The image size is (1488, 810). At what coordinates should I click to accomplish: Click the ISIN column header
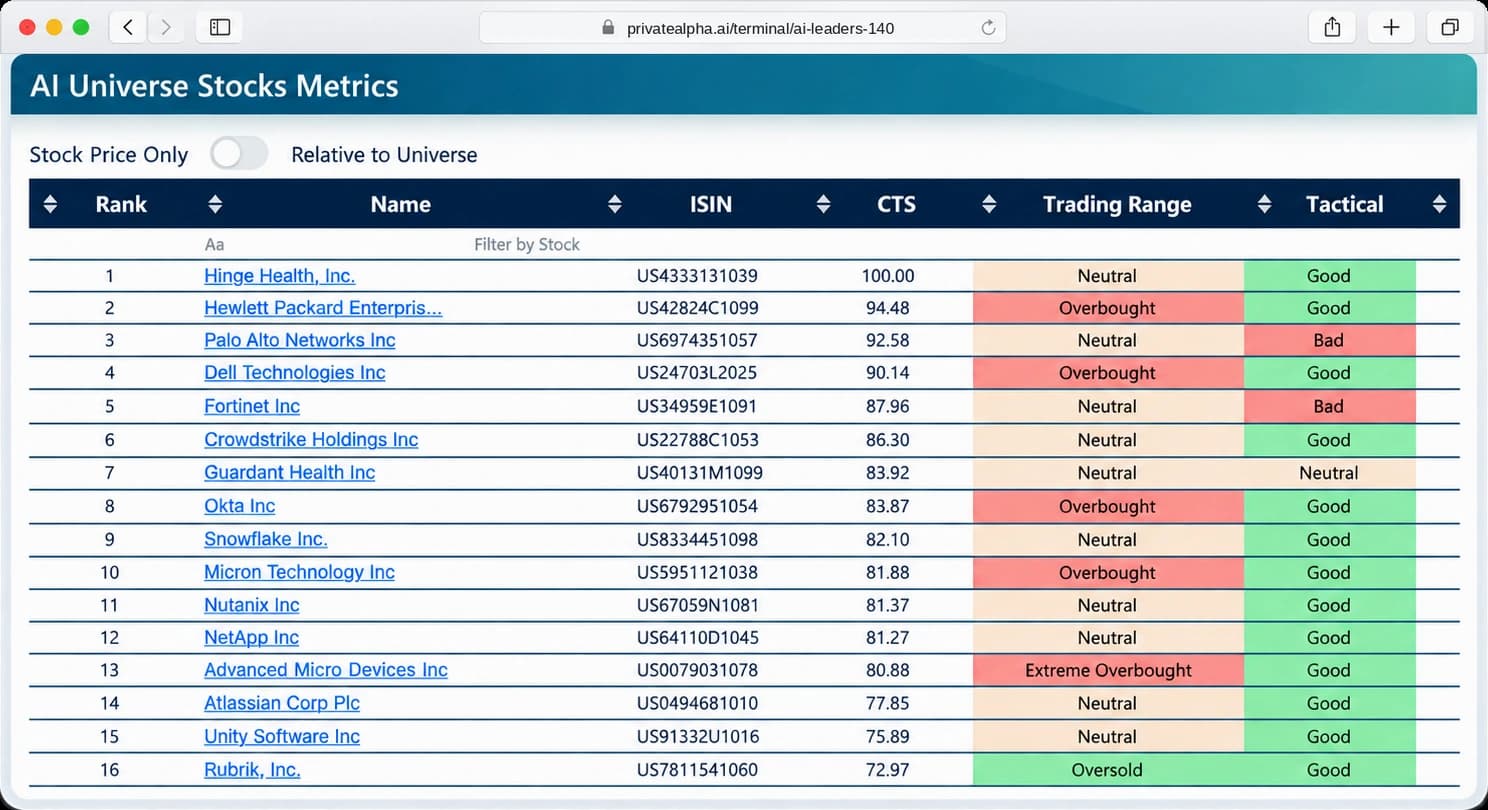pos(711,204)
